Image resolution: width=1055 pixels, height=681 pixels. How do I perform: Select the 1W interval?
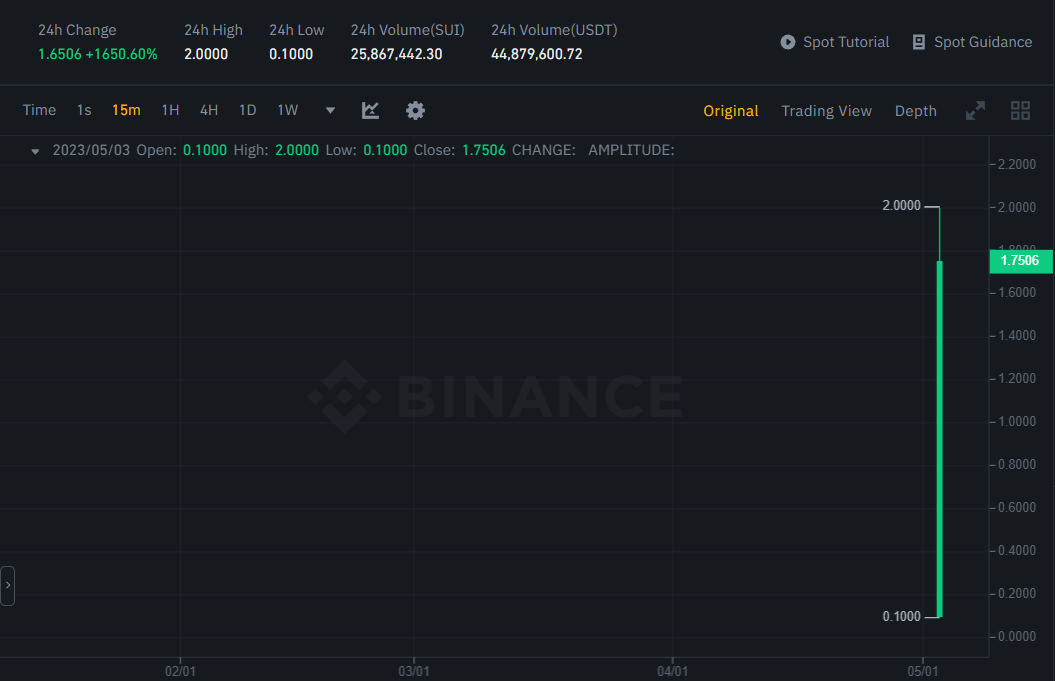tap(287, 110)
